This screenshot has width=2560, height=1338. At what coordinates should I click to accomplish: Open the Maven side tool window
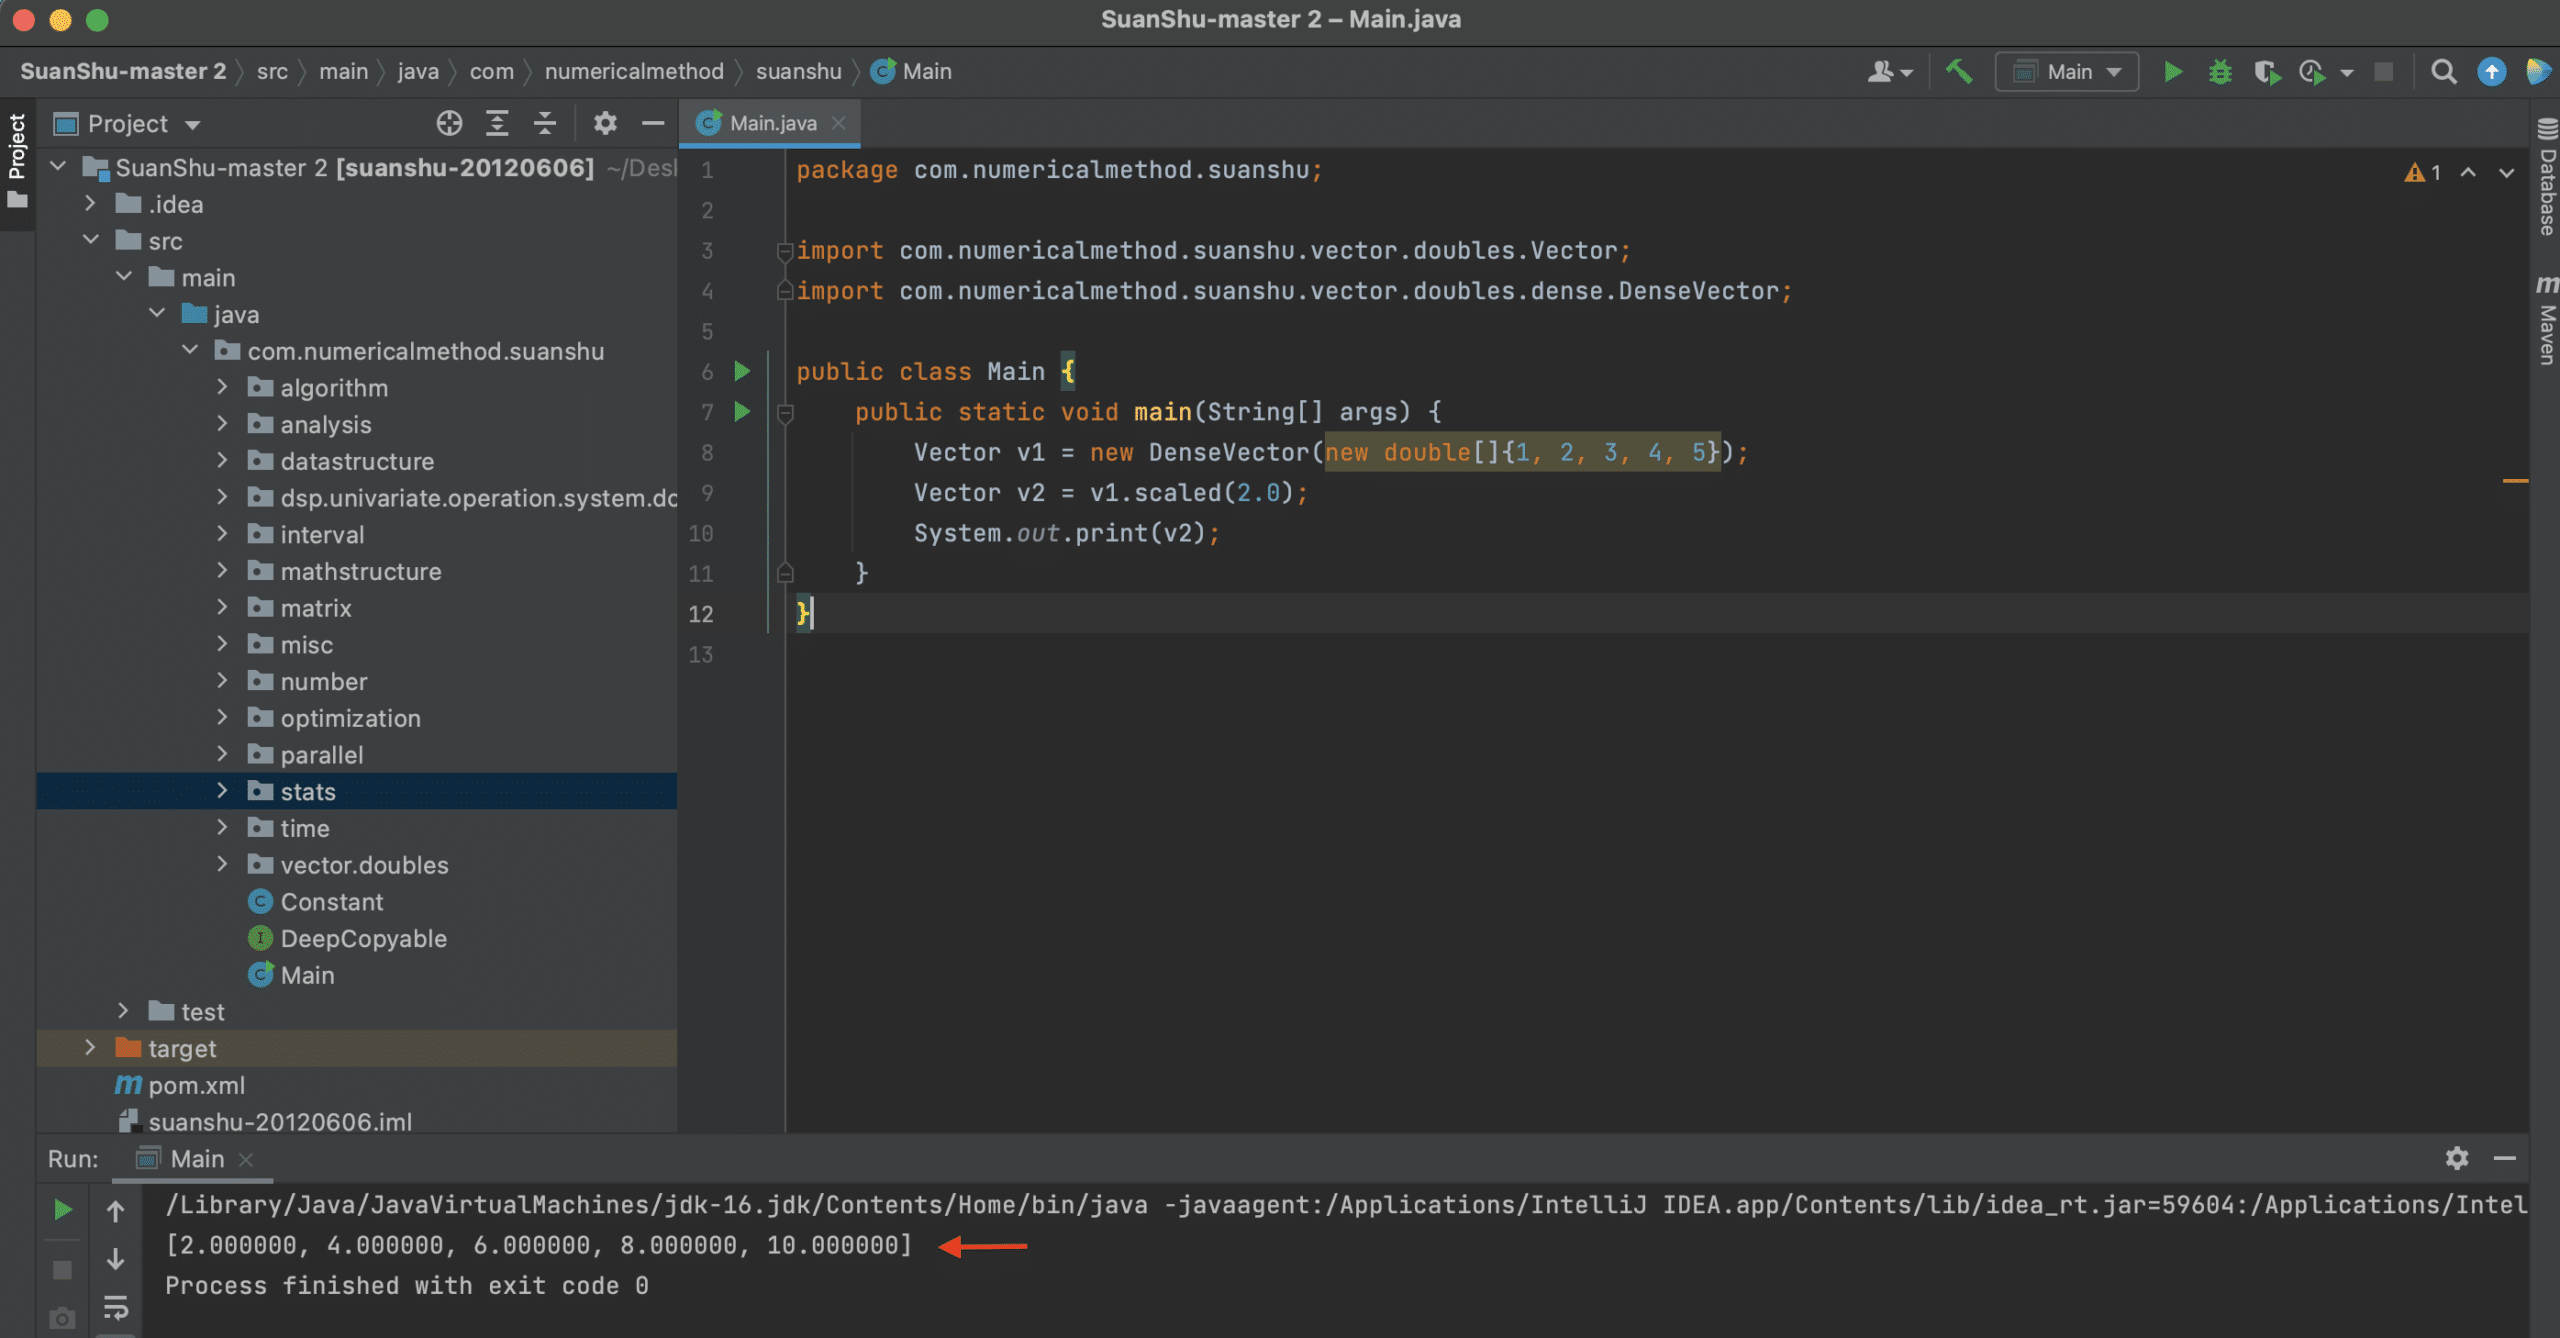(2546, 320)
